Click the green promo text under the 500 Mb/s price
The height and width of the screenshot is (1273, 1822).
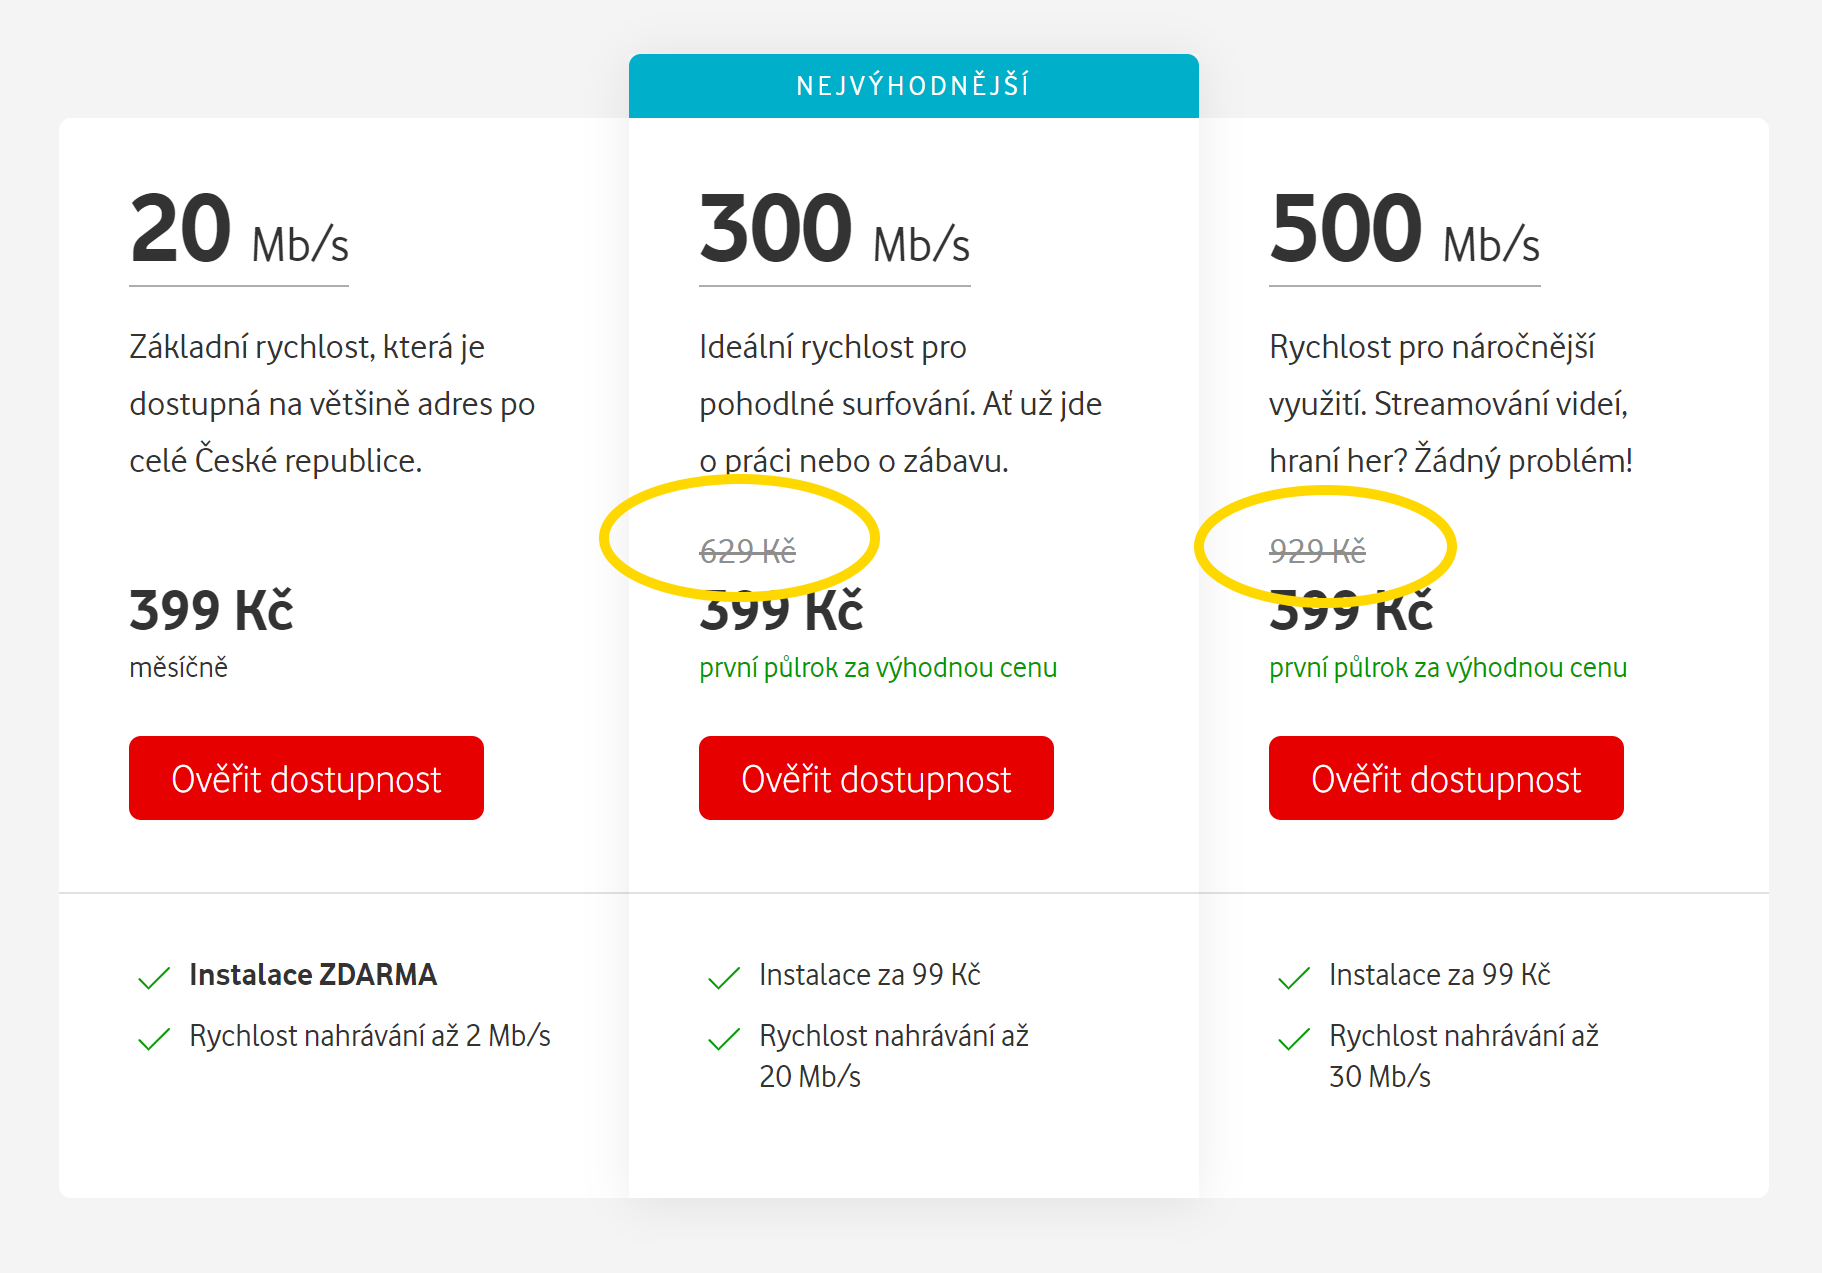[x=1448, y=667]
